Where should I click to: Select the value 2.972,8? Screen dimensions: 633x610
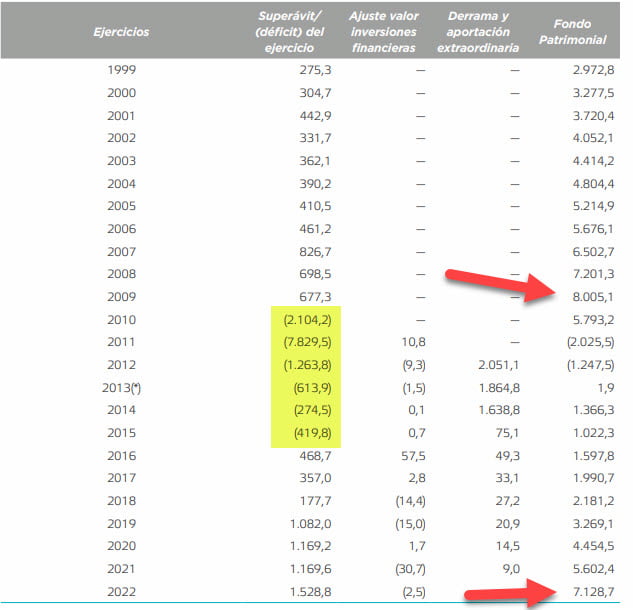tap(593, 70)
